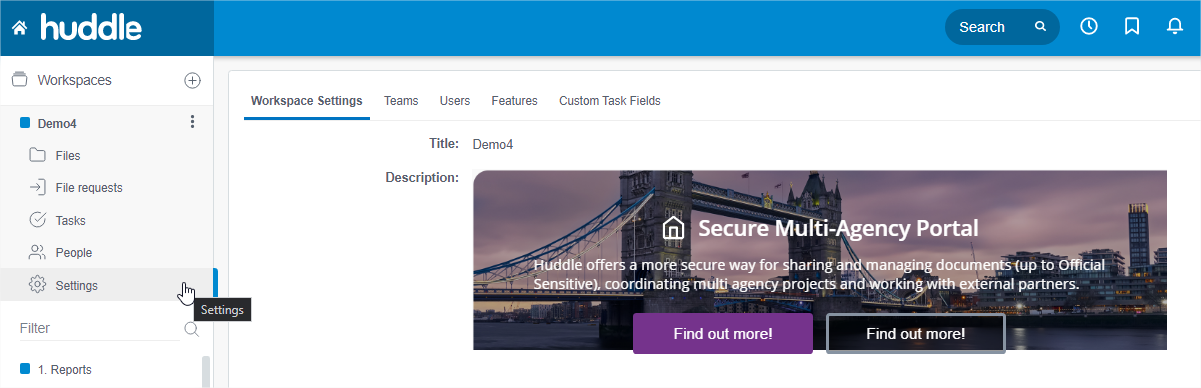Switch to the Teams tab

[401, 101]
